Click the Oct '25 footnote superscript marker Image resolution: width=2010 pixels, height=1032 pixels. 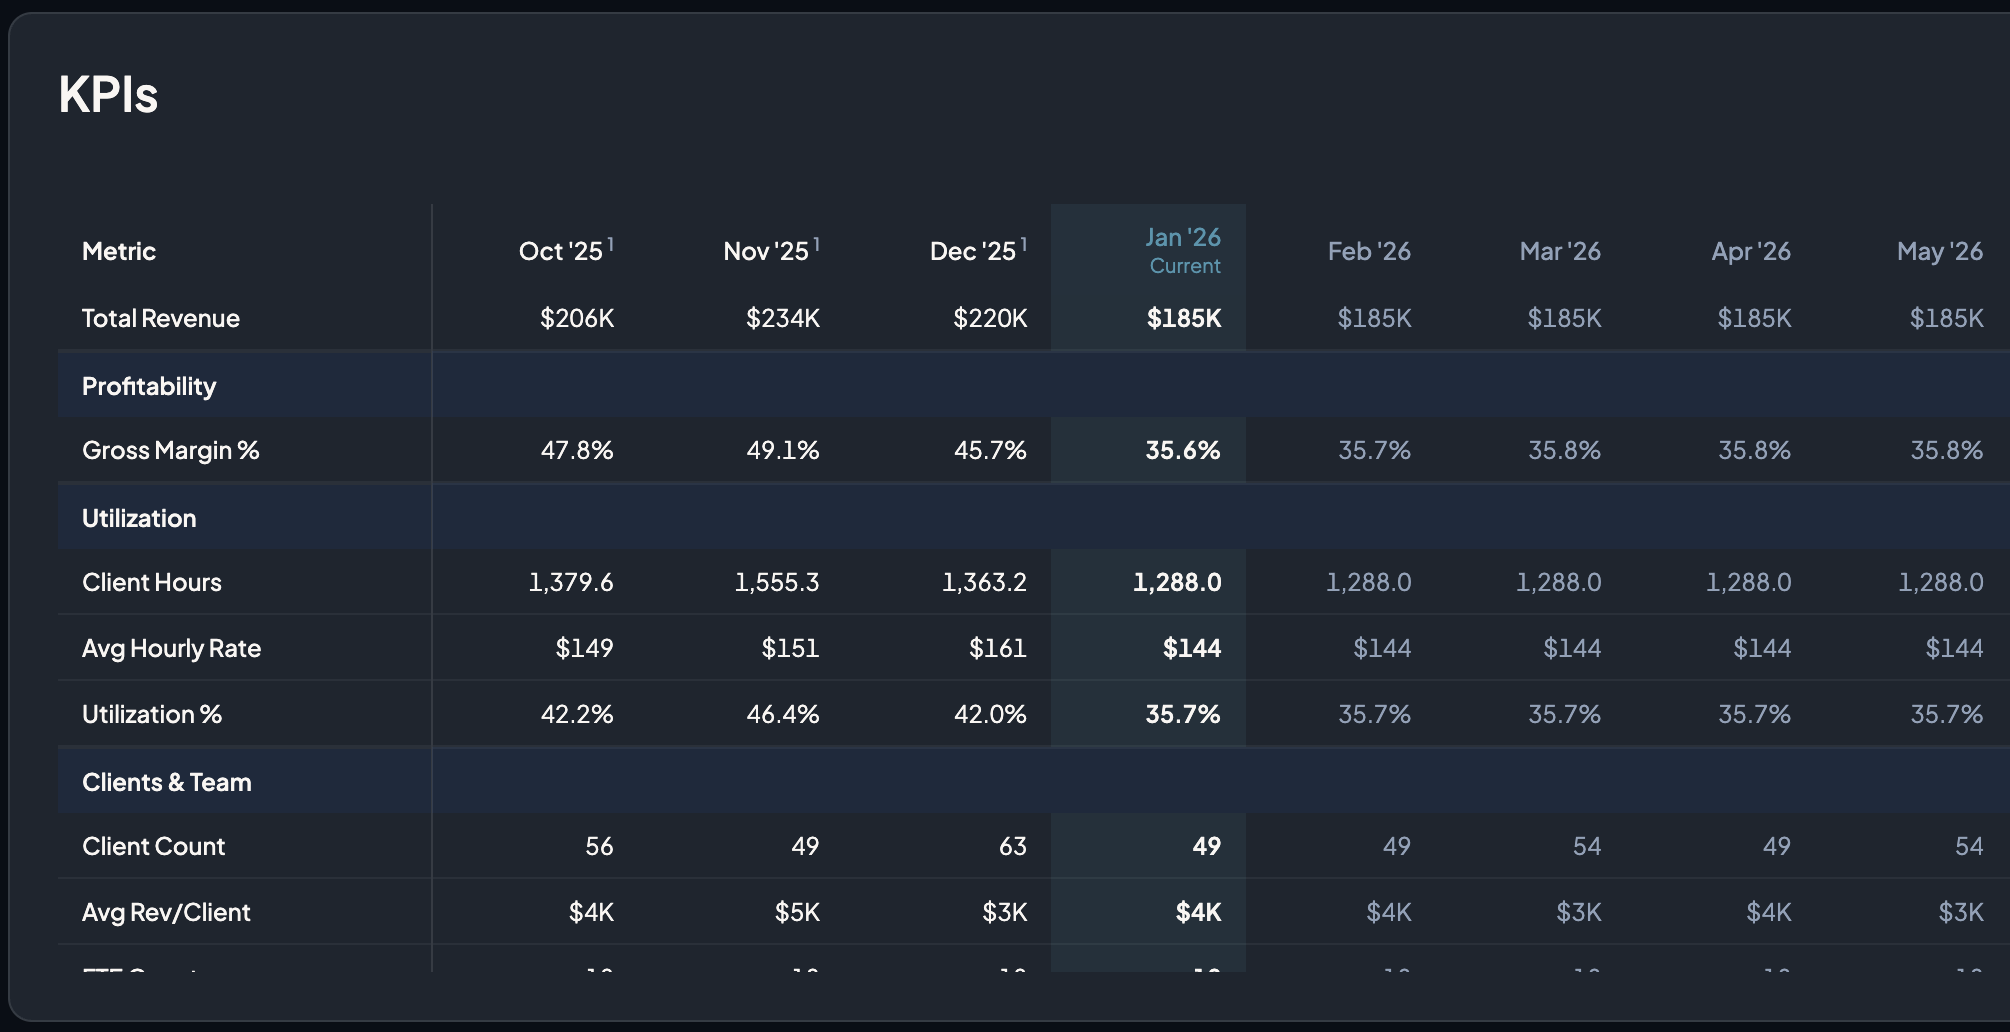click(x=611, y=244)
